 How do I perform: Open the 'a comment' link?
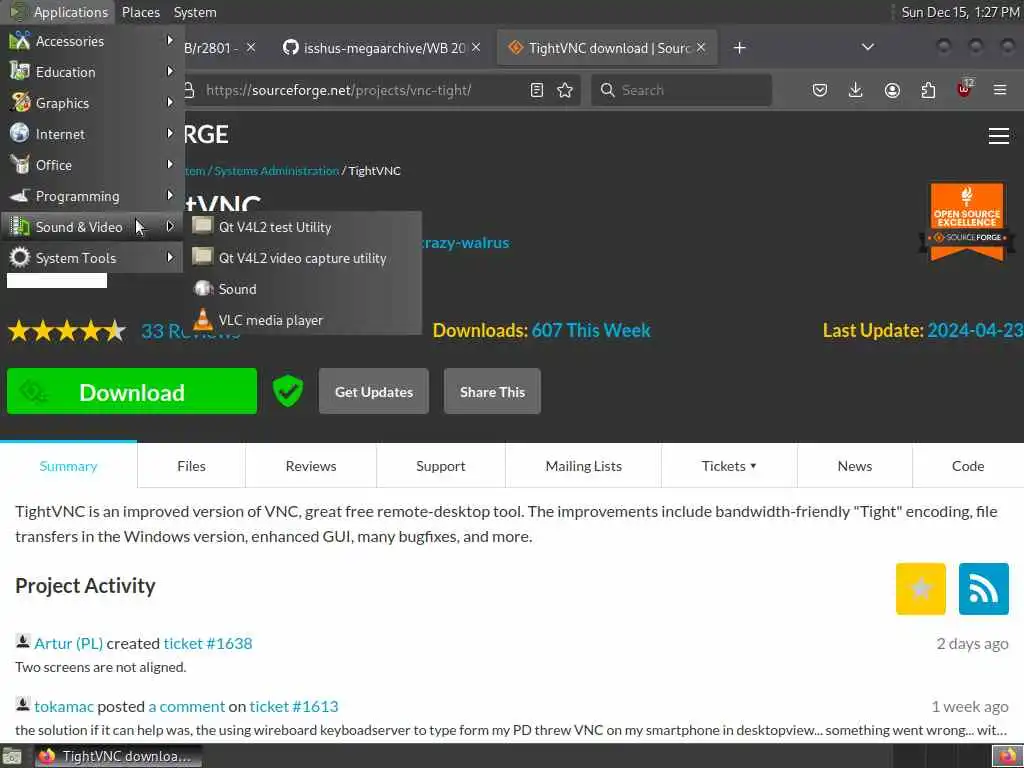pyautogui.click(x=186, y=706)
